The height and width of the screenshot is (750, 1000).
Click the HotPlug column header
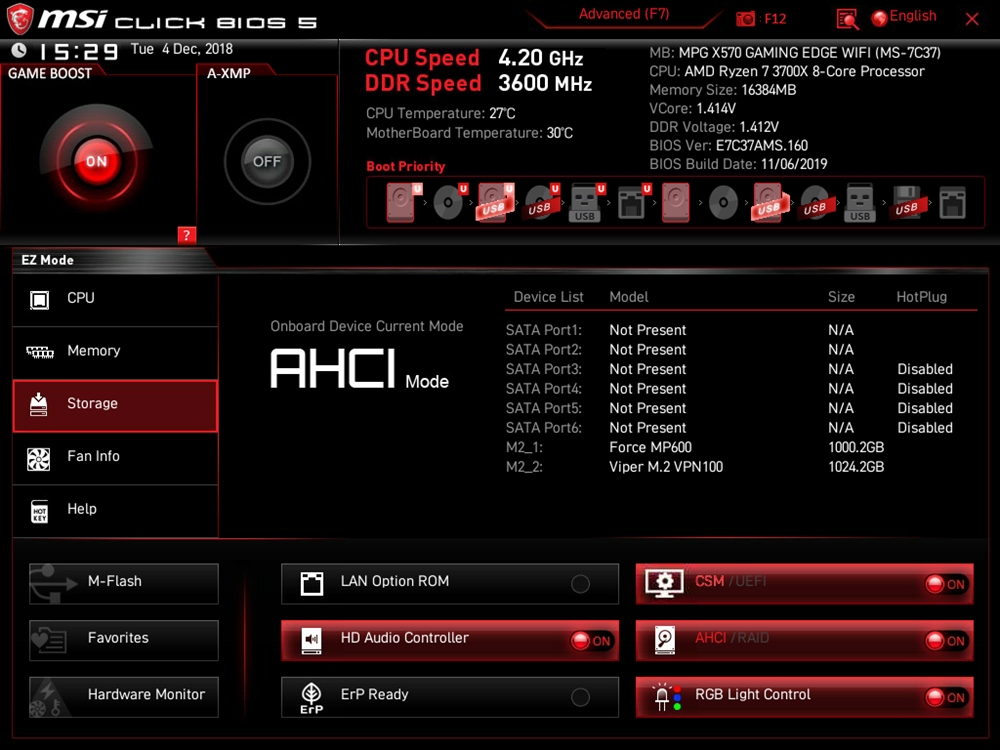tap(922, 297)
